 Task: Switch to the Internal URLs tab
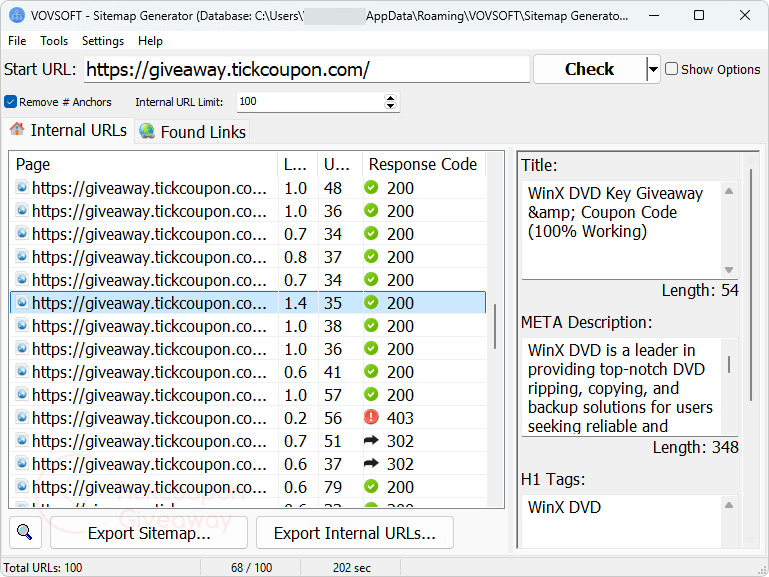(x=69, y=130)
